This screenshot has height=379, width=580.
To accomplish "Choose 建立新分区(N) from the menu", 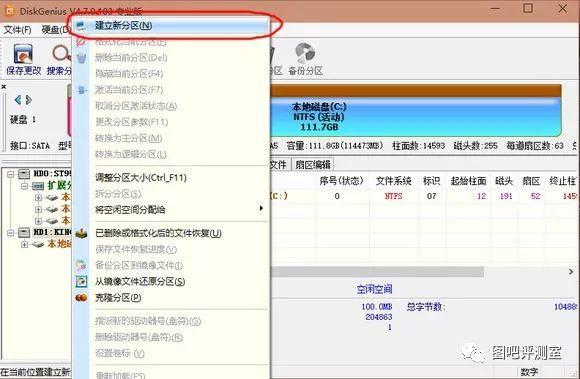I will click(x=170, y=26).
